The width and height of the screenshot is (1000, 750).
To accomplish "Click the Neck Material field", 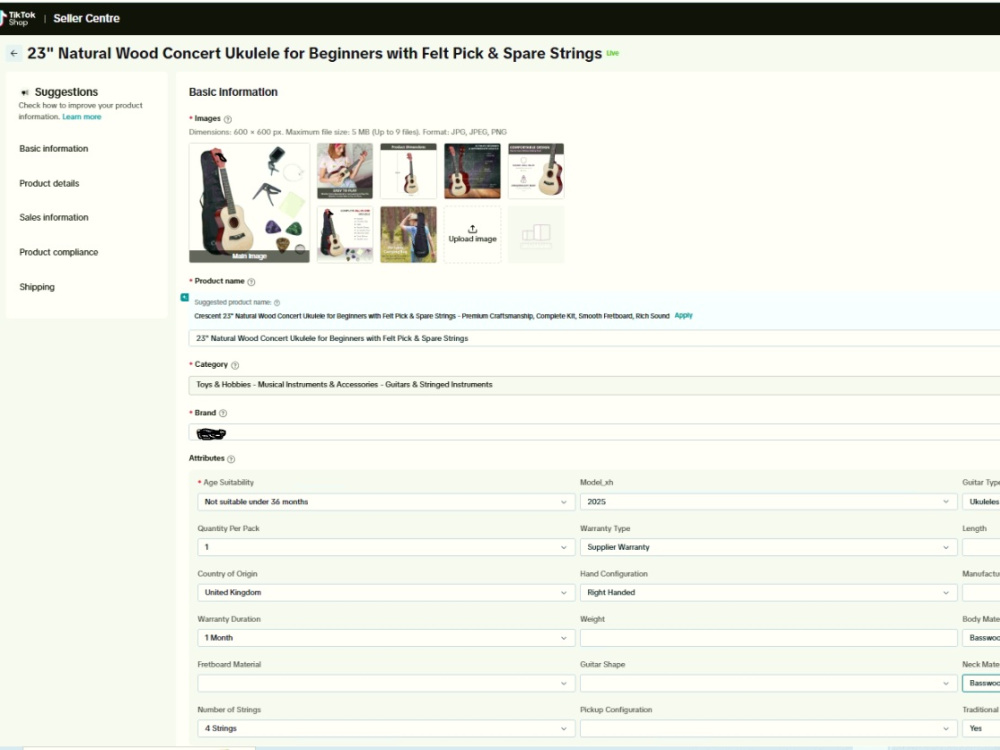I will [x=981, y=683].
